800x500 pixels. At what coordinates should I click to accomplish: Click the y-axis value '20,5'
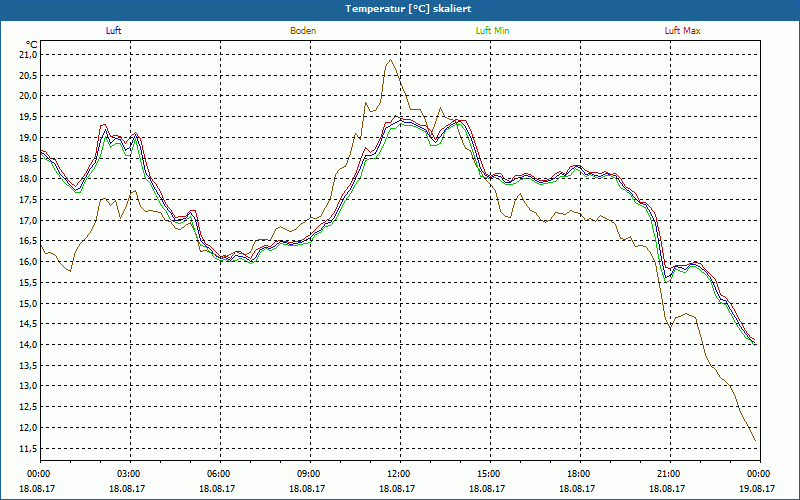pos(29,76)
